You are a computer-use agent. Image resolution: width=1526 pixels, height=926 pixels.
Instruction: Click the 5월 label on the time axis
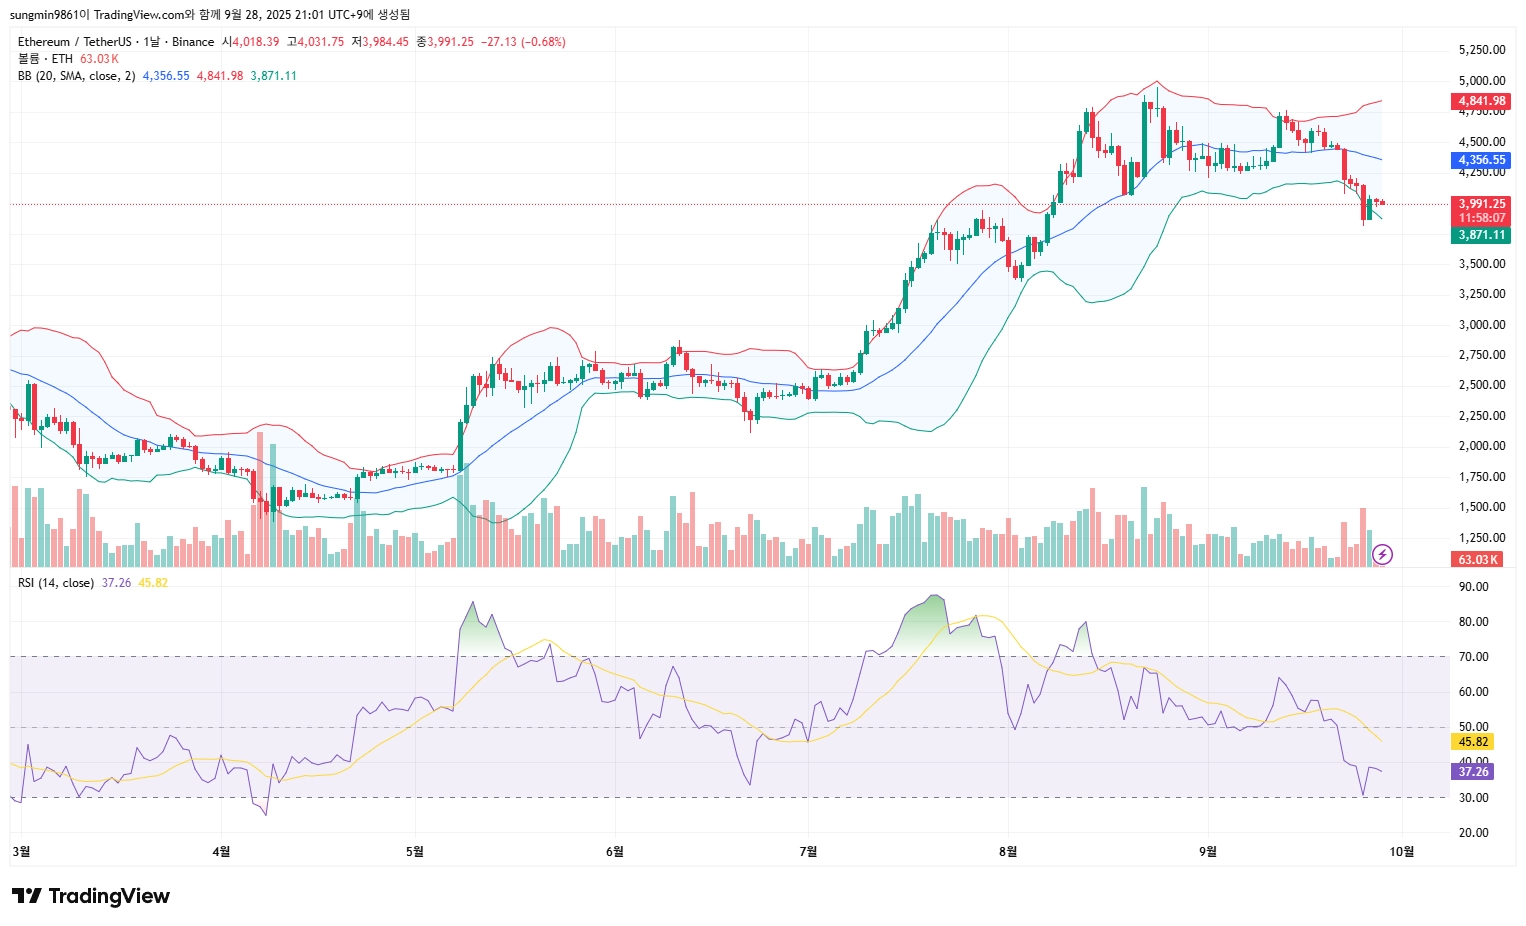tap(415, 852)
